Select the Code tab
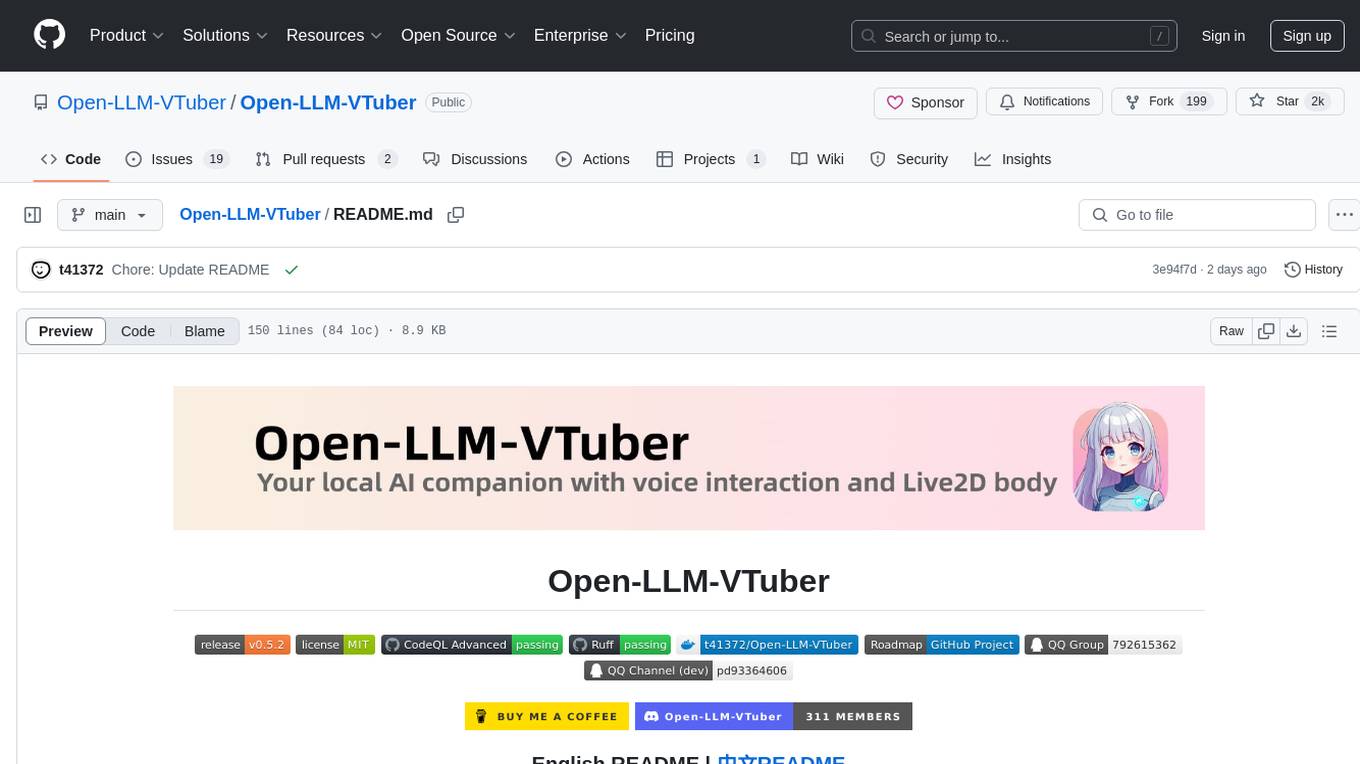 71,159
